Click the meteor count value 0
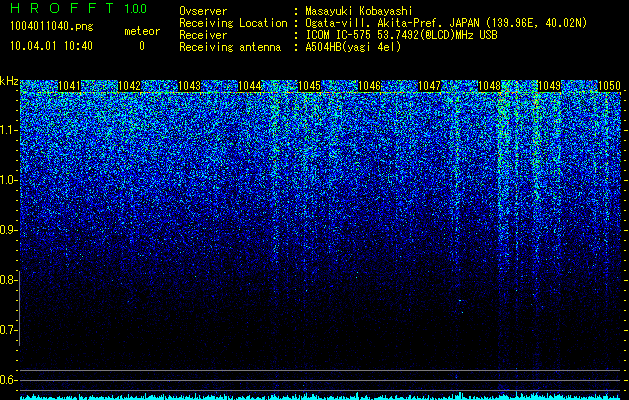 (142, 46)
